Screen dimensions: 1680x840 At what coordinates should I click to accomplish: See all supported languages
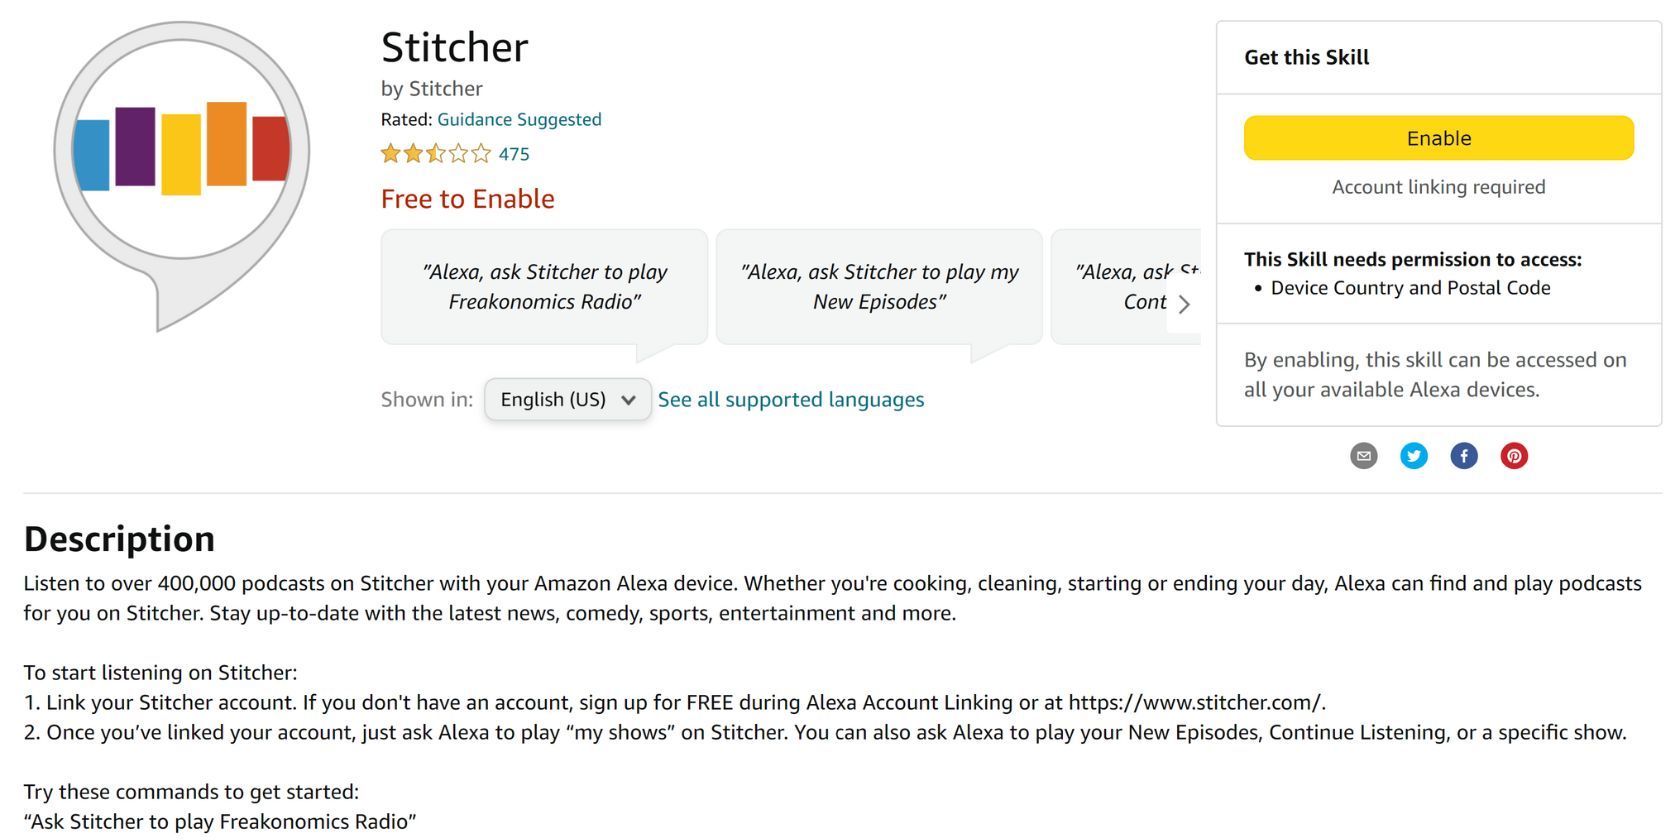791,399
